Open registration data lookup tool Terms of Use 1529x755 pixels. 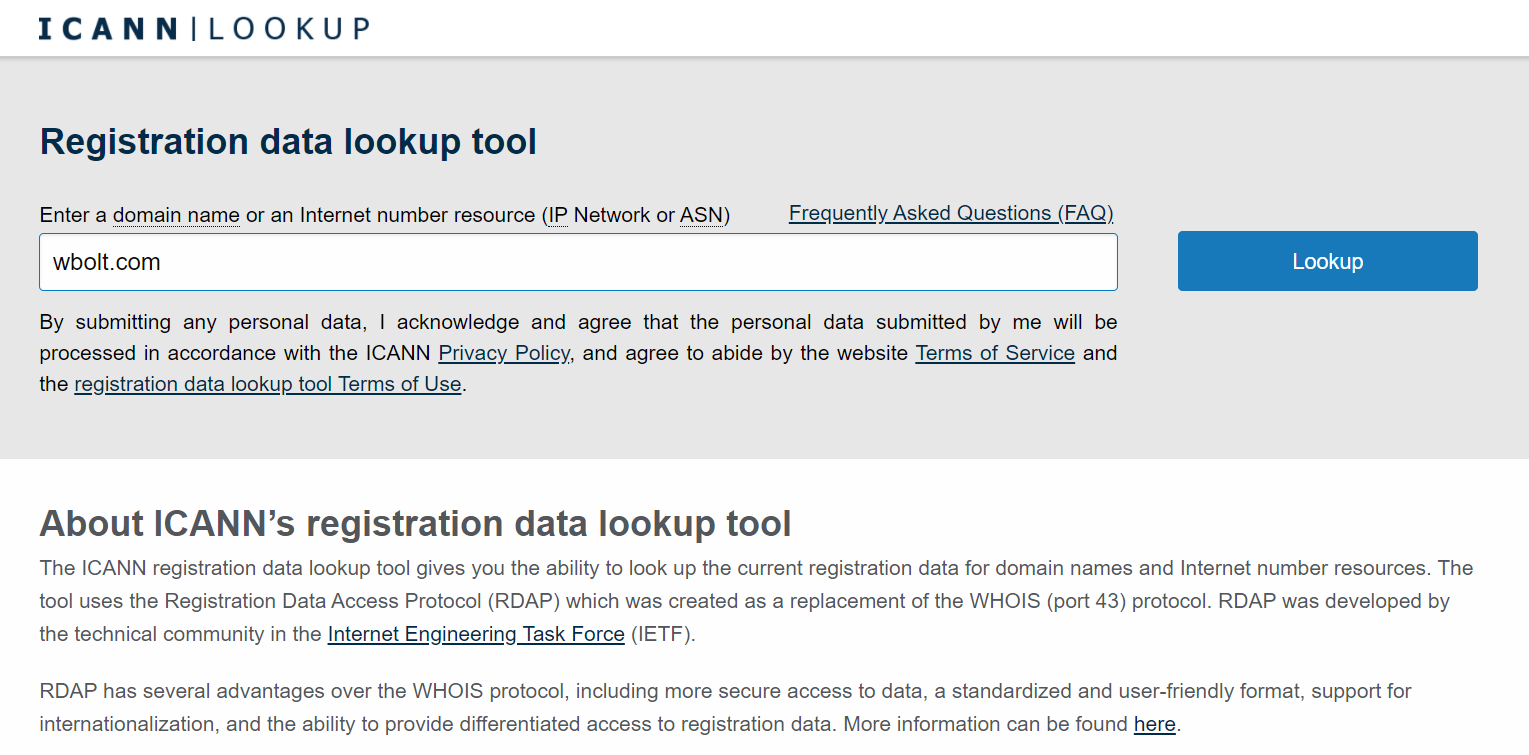tap(267, 384)
